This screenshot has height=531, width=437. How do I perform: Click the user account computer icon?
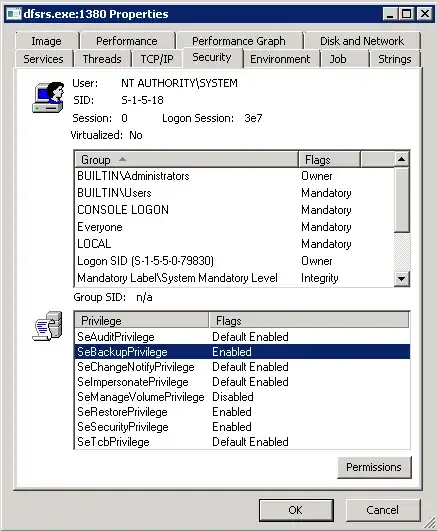(x=48, y=97)
